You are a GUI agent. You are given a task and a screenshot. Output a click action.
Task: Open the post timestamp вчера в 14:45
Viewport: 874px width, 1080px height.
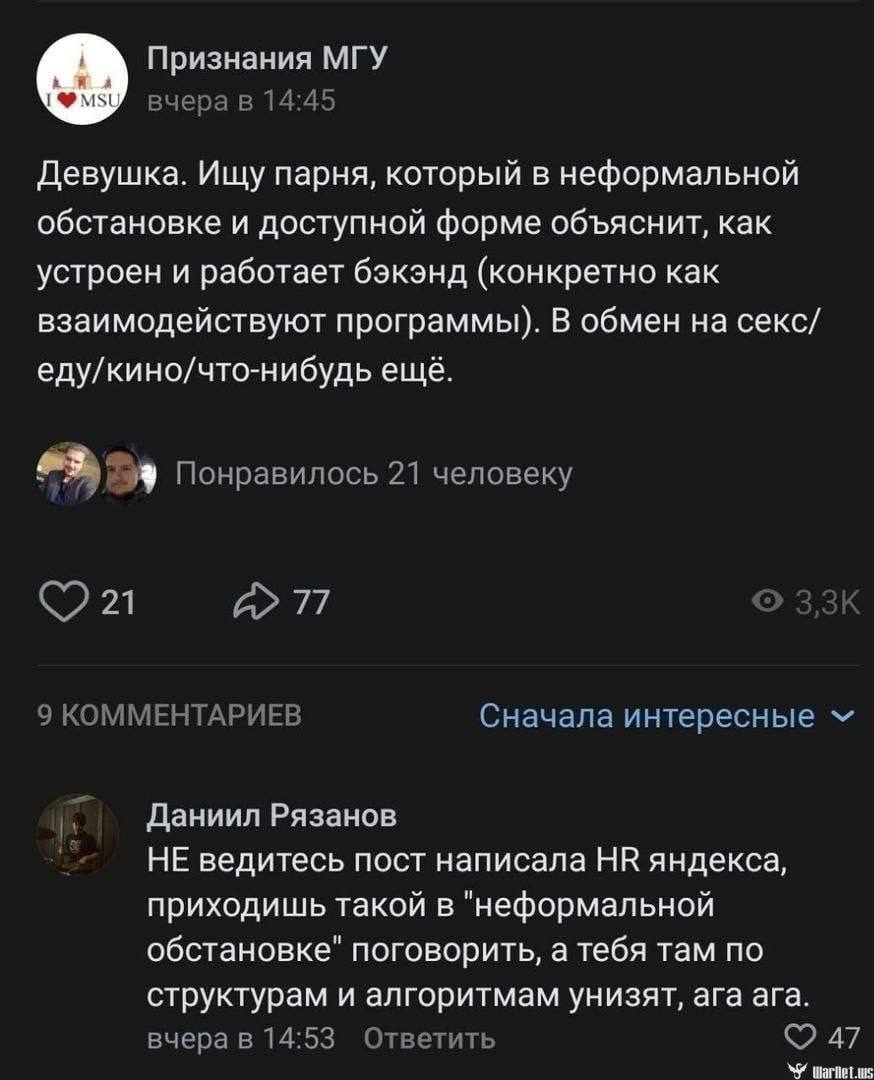pyautogui.click(x=240, y=102)
